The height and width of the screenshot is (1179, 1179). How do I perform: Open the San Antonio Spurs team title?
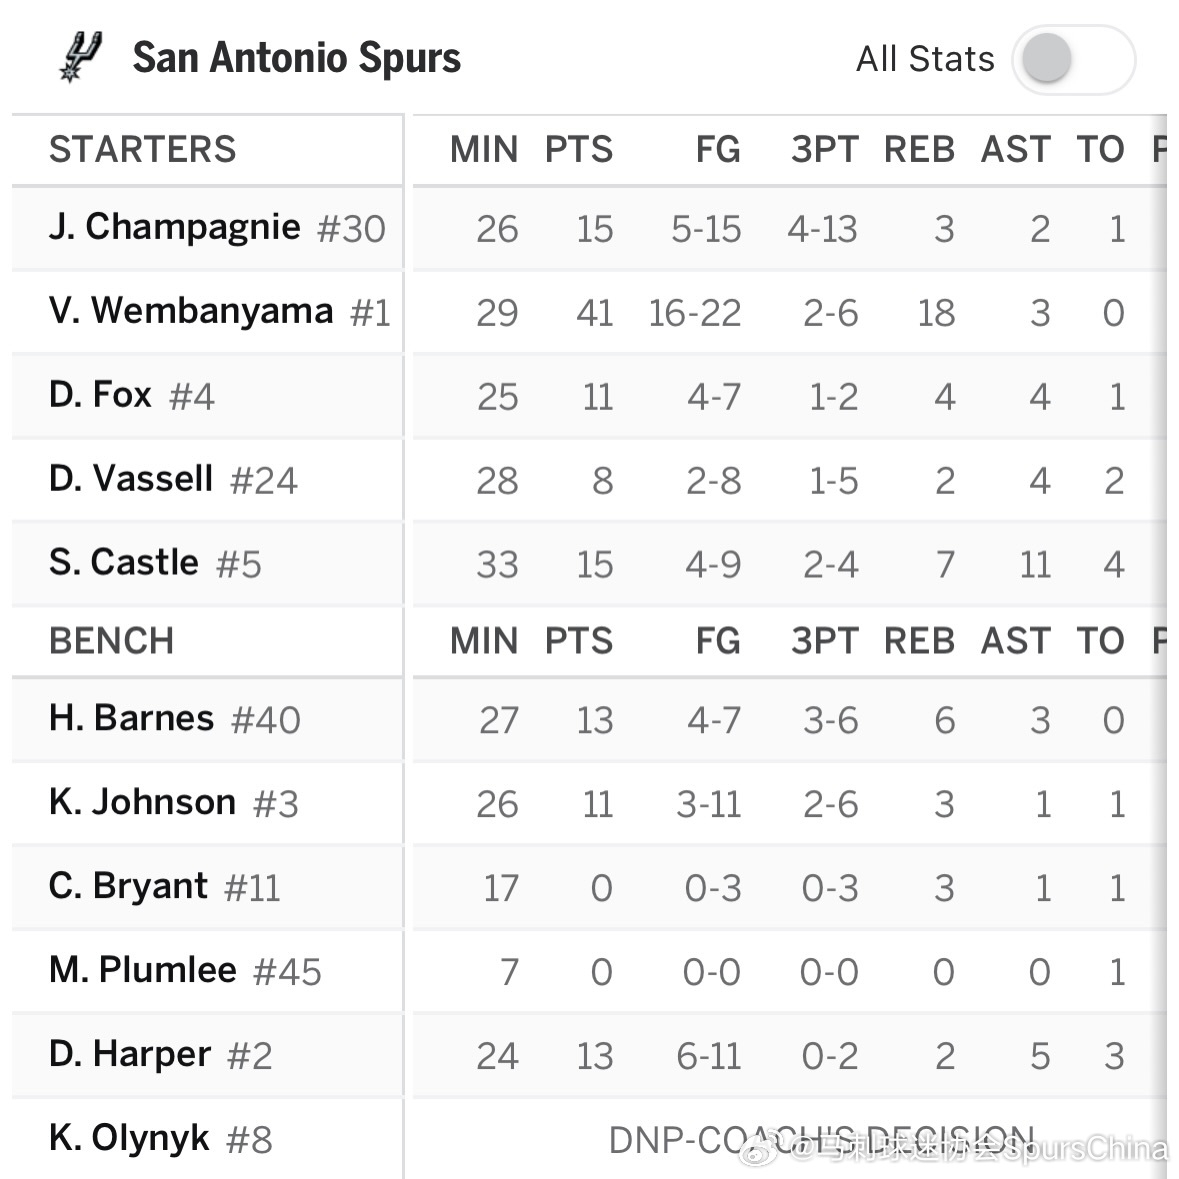point(296,57)
